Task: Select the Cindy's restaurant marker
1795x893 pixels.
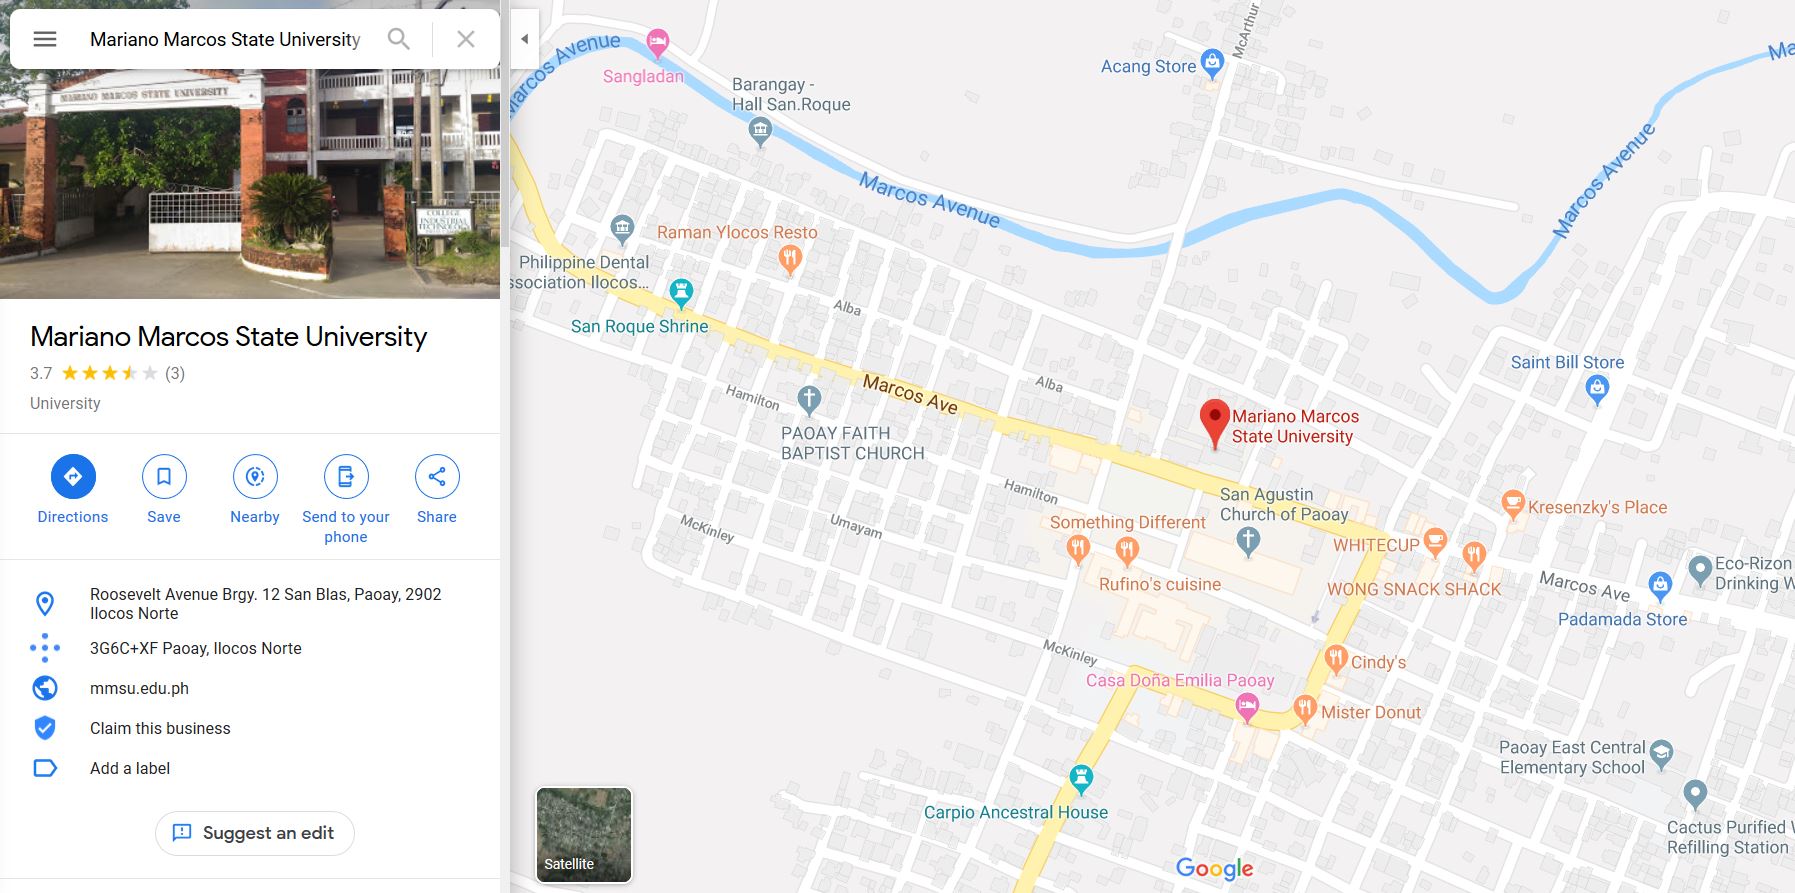Action: pyautogui.click(x=1336, y=659)
